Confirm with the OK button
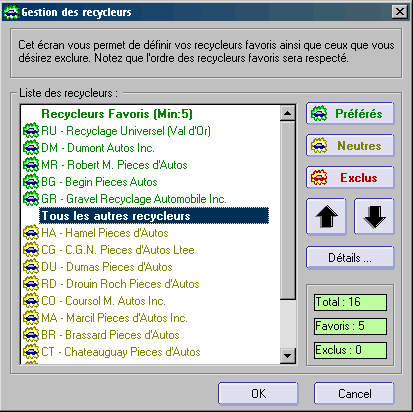This screenshot has width=413, height=412. [x=258, y=394]
